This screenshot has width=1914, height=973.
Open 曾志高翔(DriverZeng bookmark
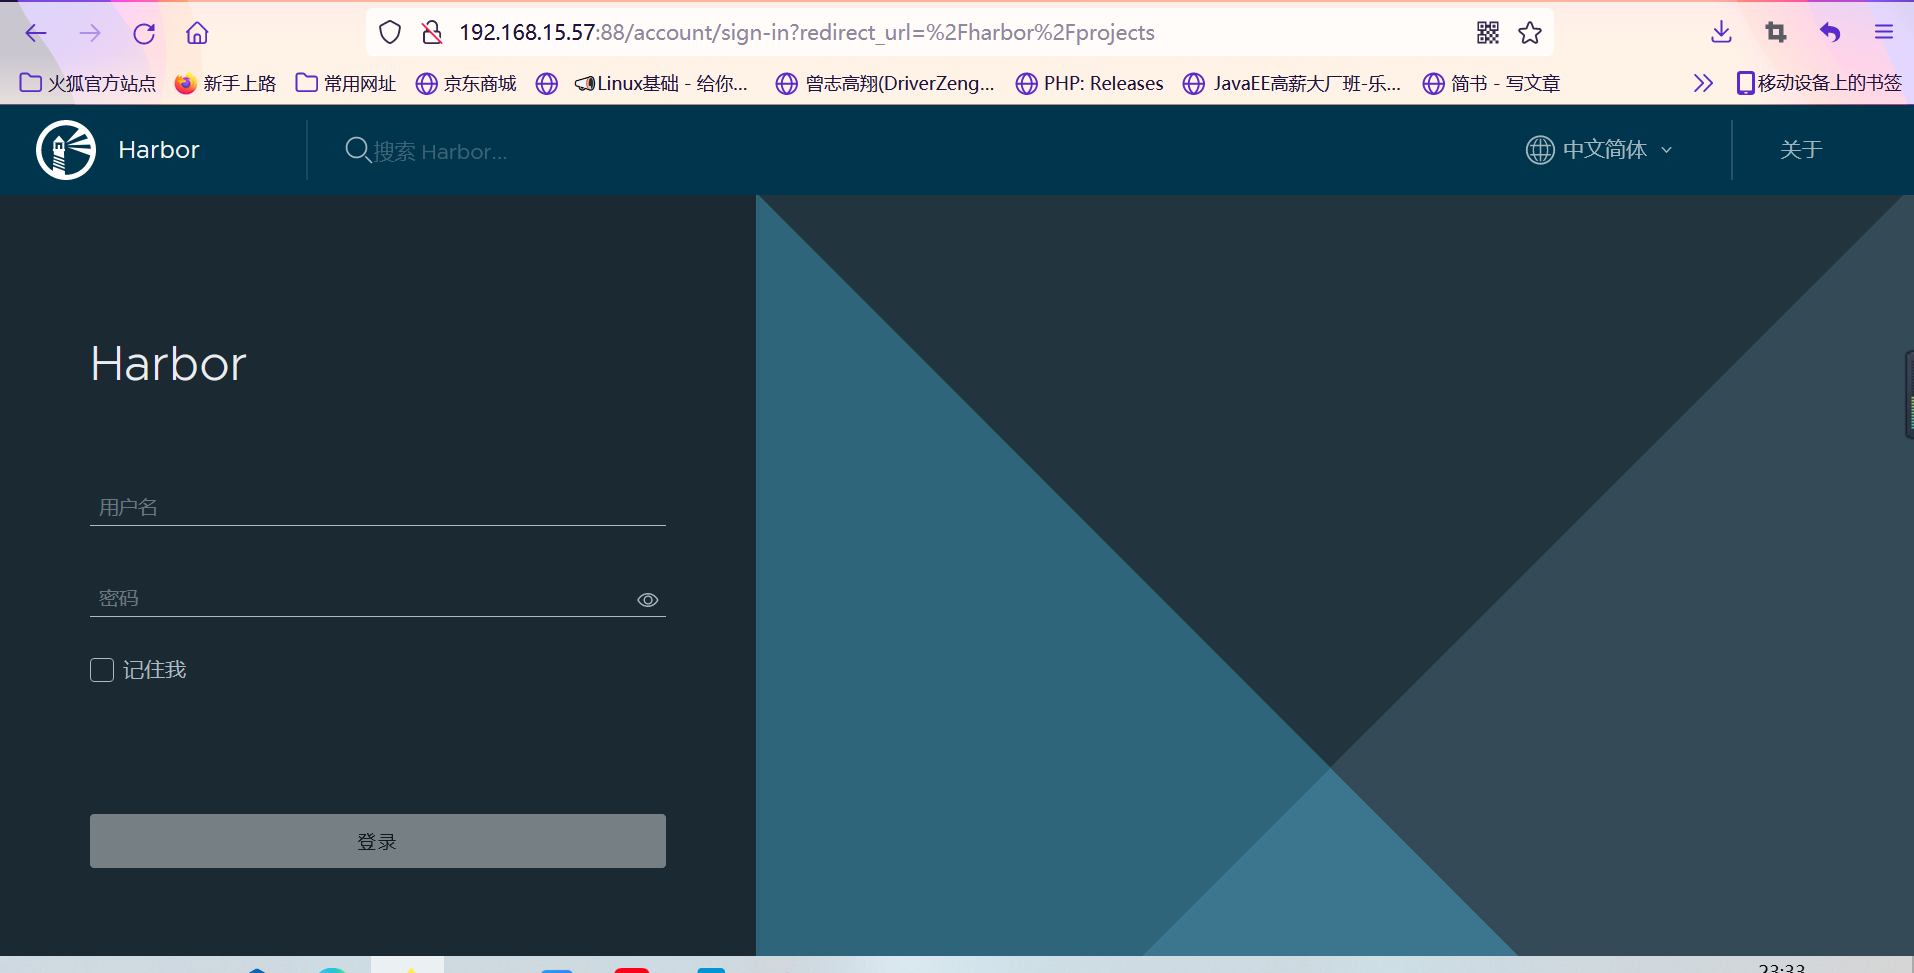coord(885,83)
